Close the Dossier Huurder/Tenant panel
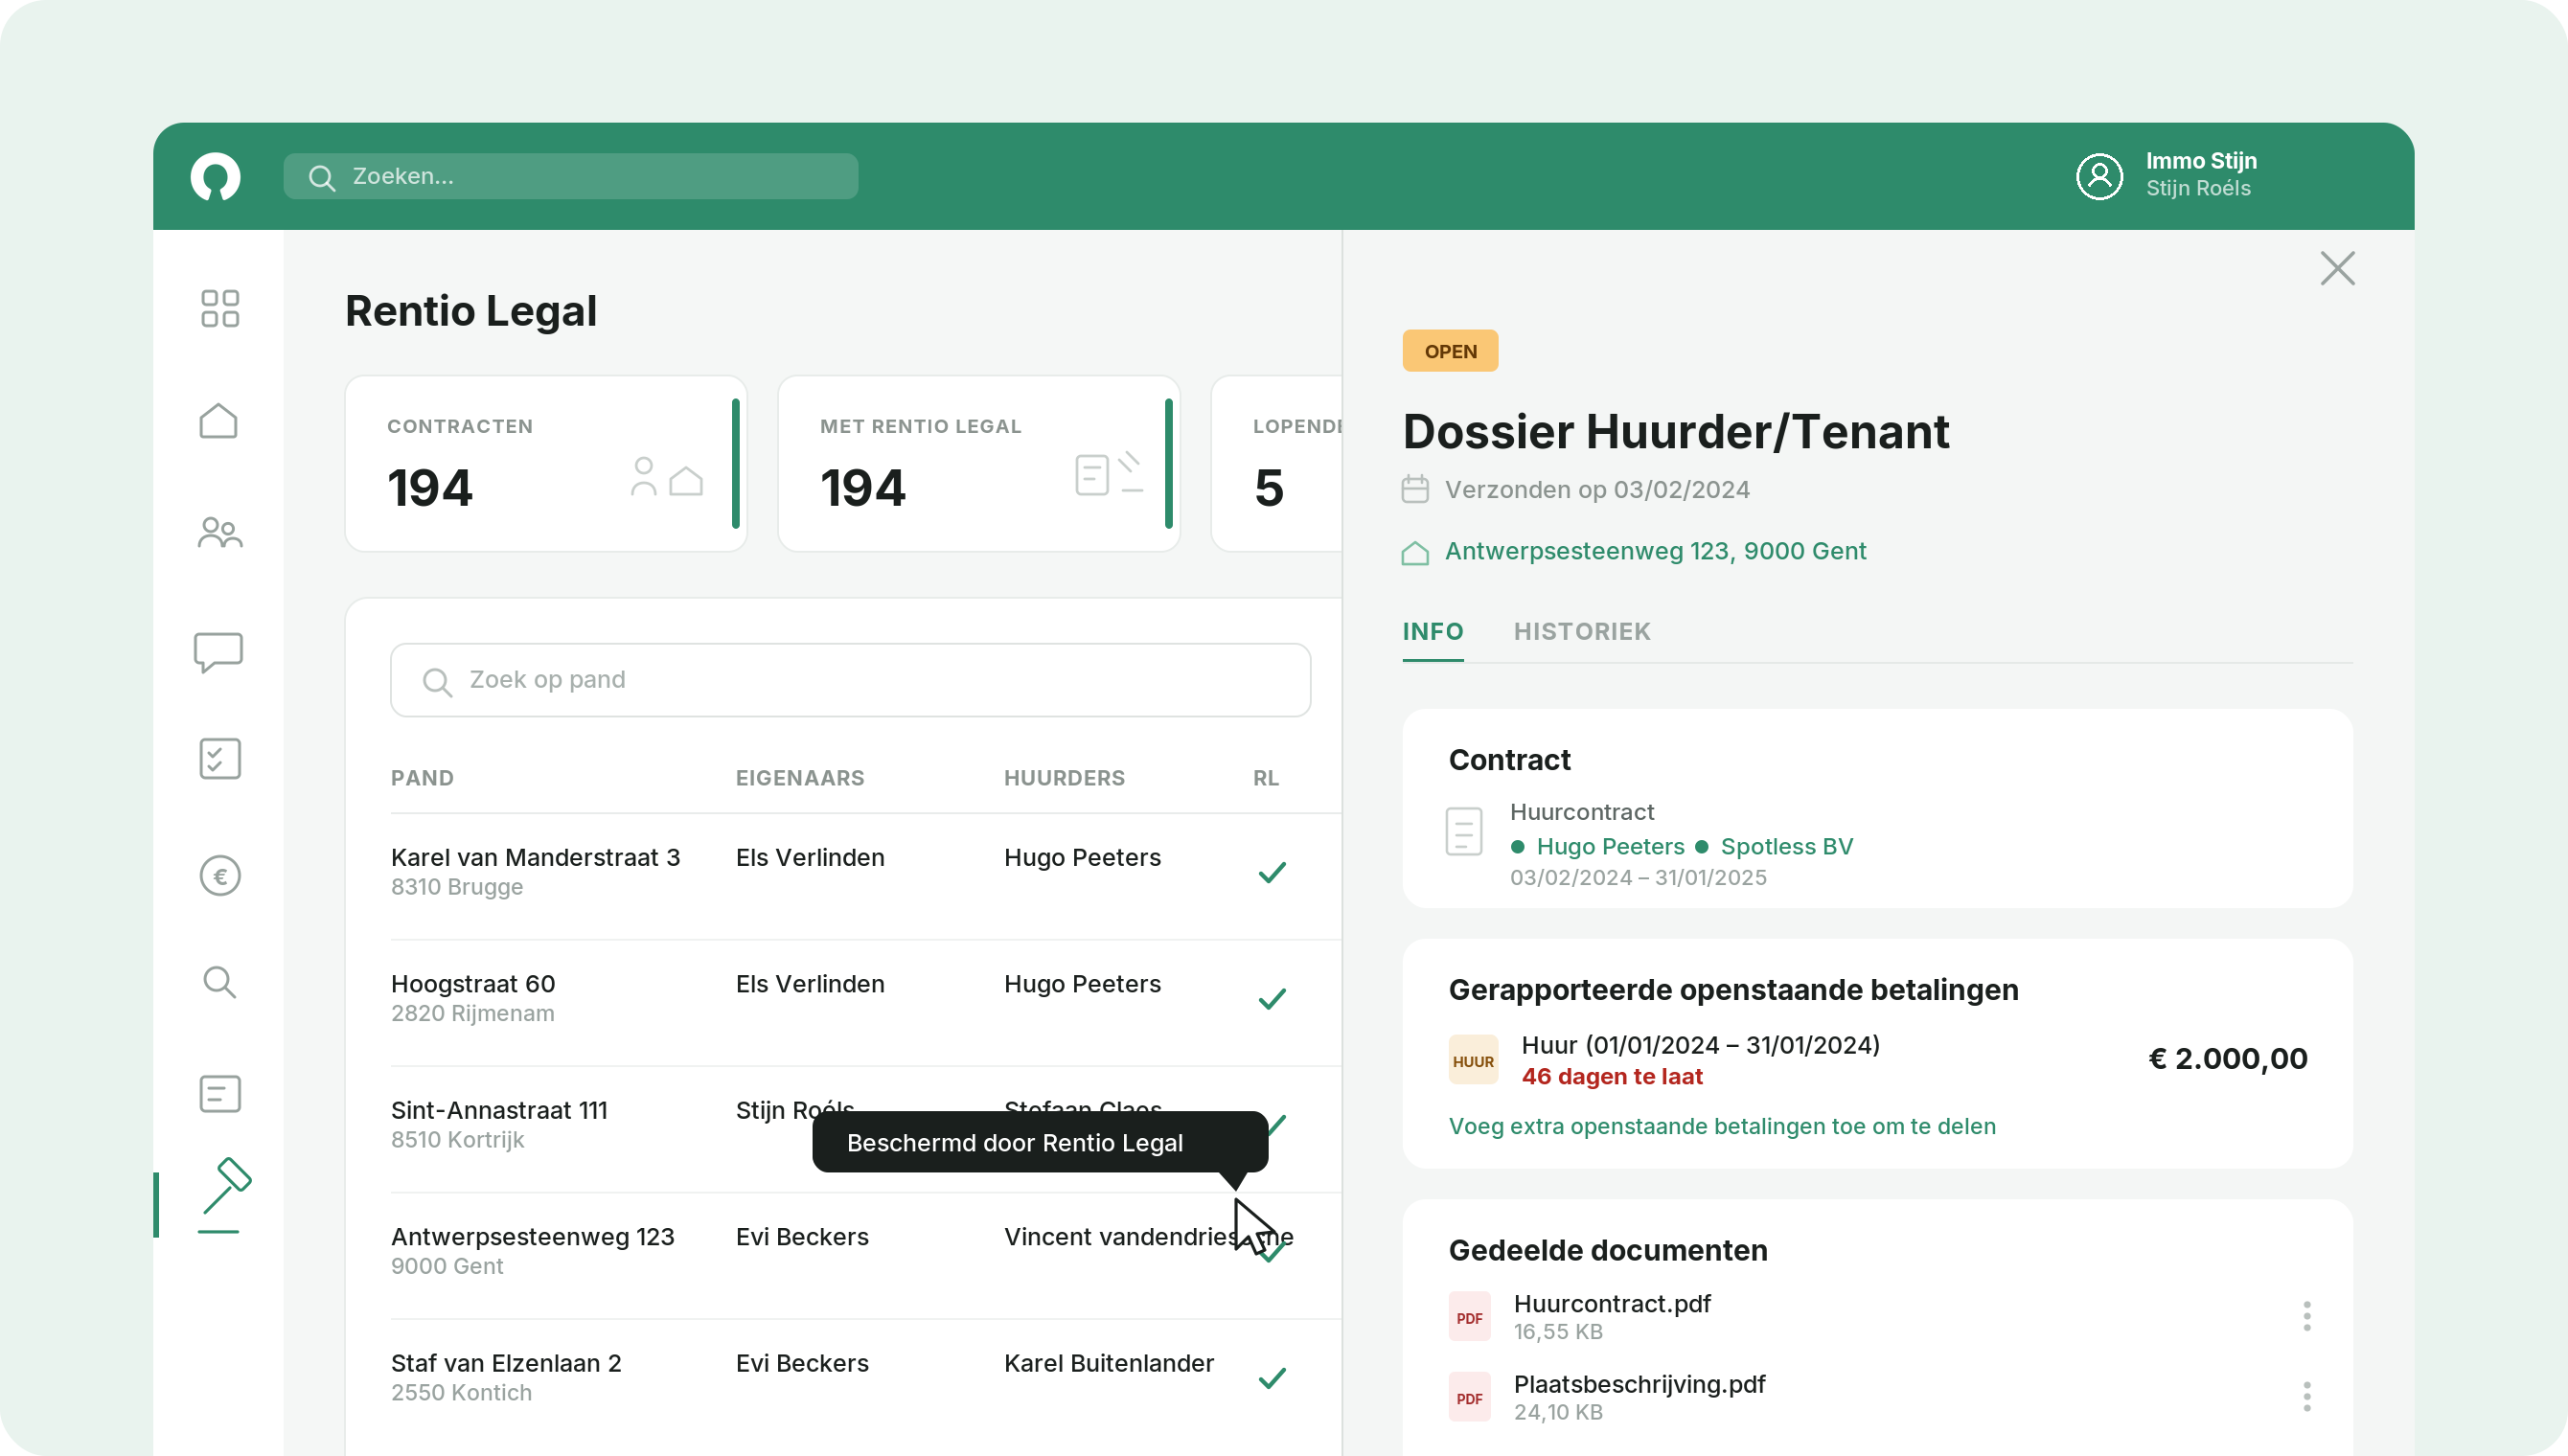 (2336, 268)
